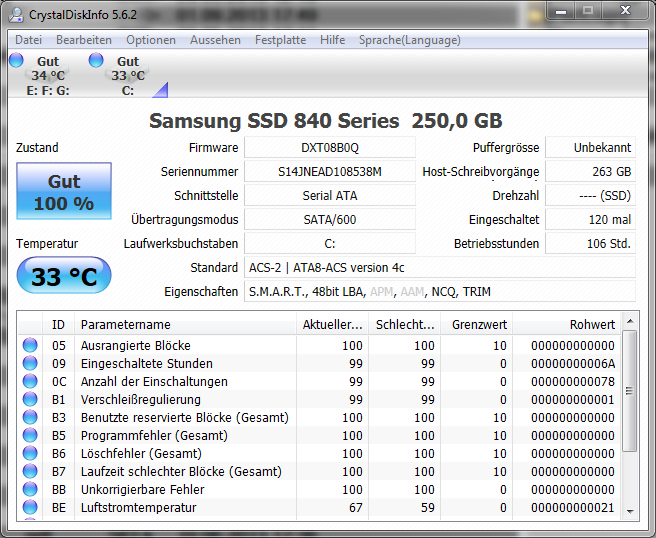Maximize the CrystalDiskInfo window

[x=588, y=11]
